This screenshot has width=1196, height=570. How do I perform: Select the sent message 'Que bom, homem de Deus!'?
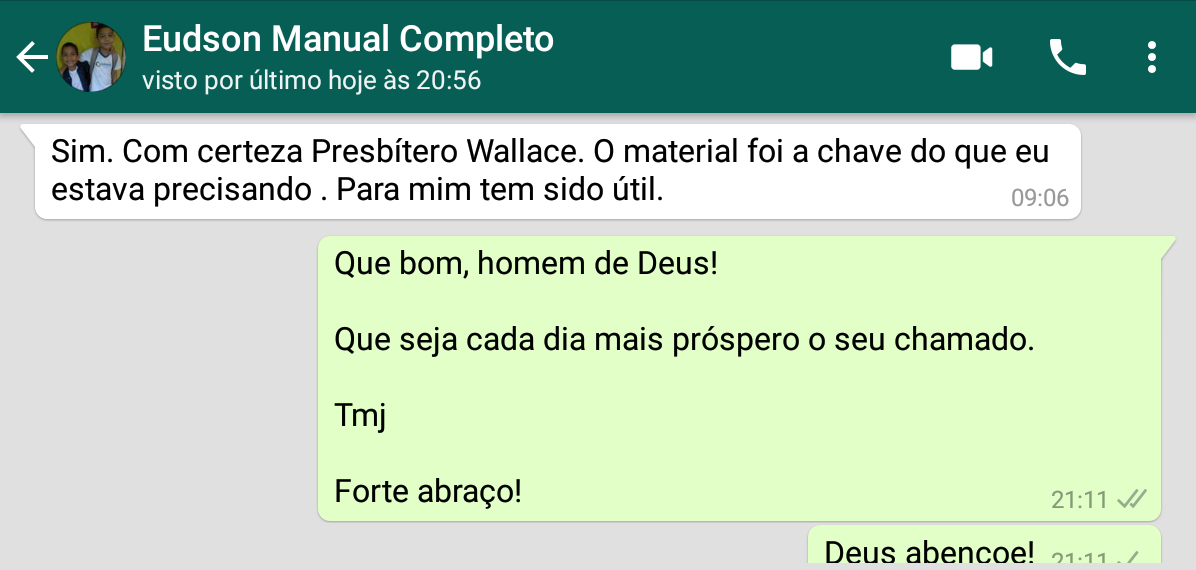pos(526,265)
